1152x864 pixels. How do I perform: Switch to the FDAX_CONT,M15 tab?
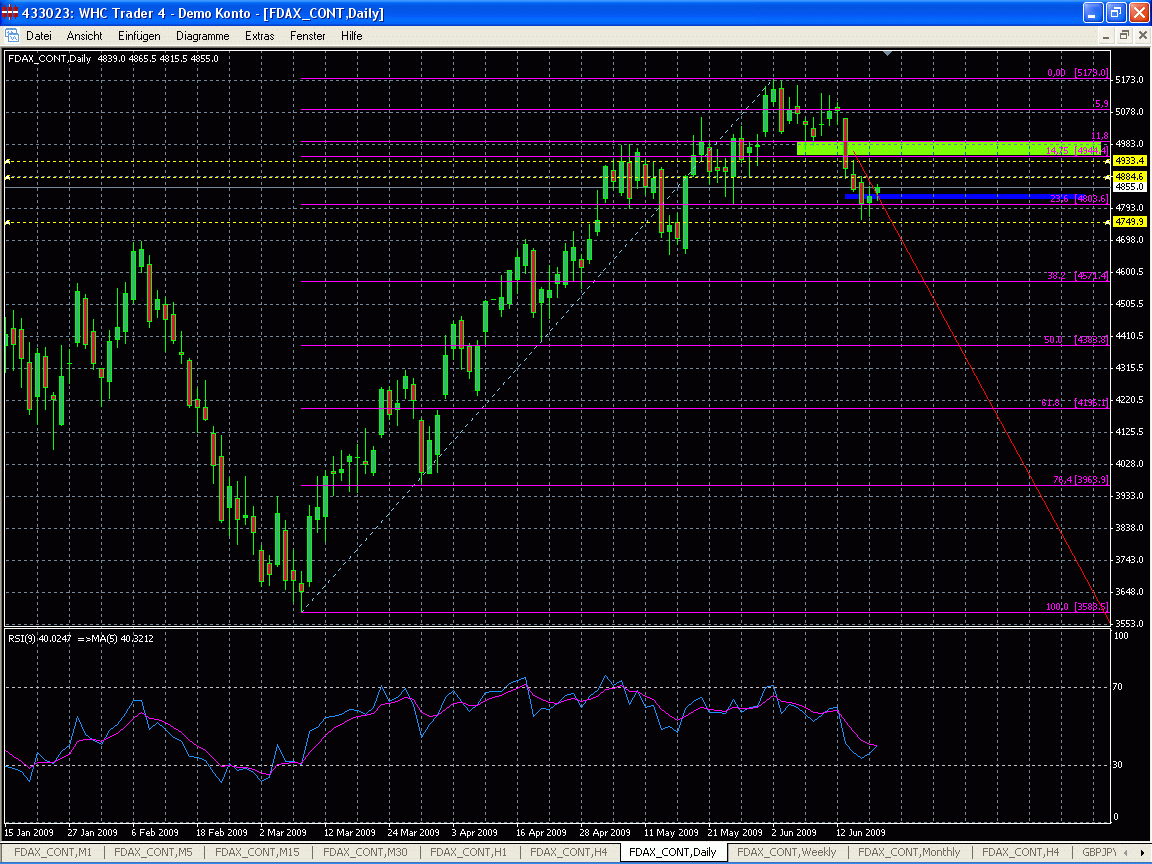point(259,852)
